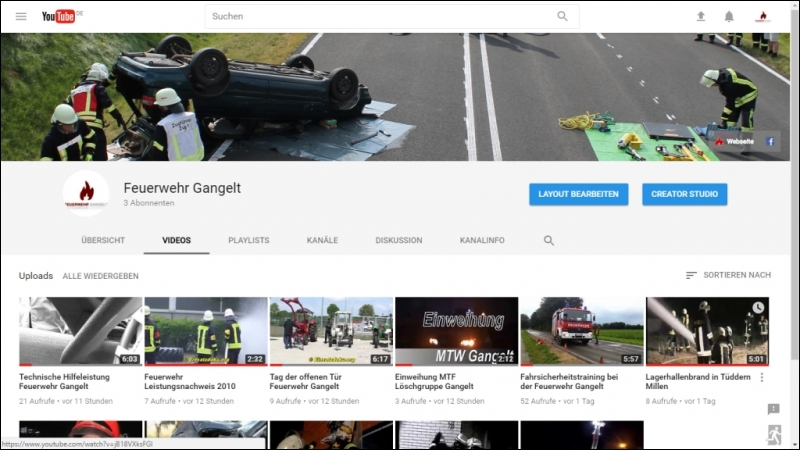Open the account avatar menu
The height and width of the screenshot is (450, 800).
(763, 16)
